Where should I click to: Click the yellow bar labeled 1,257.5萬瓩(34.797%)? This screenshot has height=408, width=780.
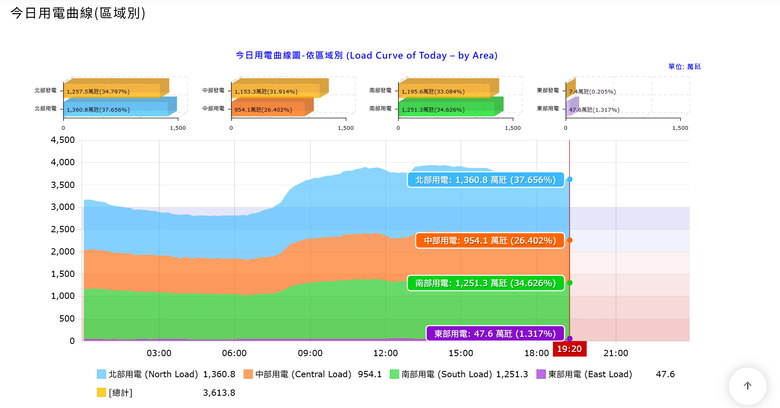116,89
